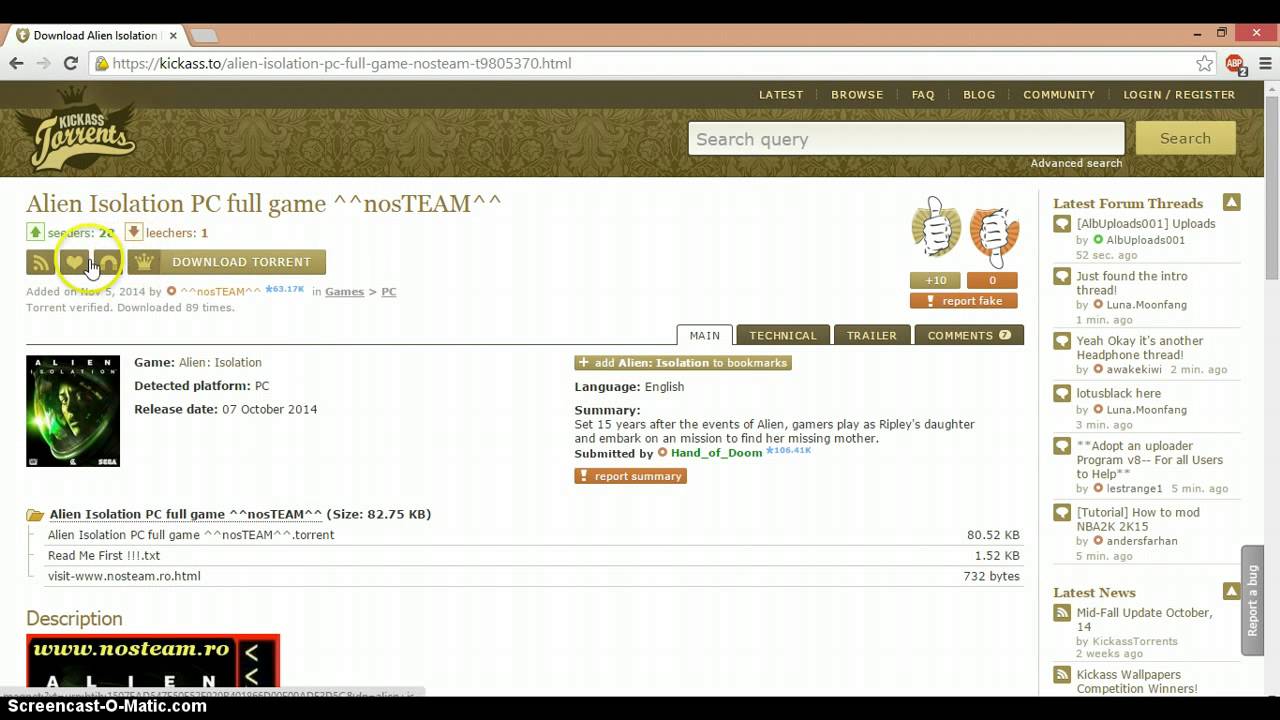Click the folder icon next to torrent name

36,515
